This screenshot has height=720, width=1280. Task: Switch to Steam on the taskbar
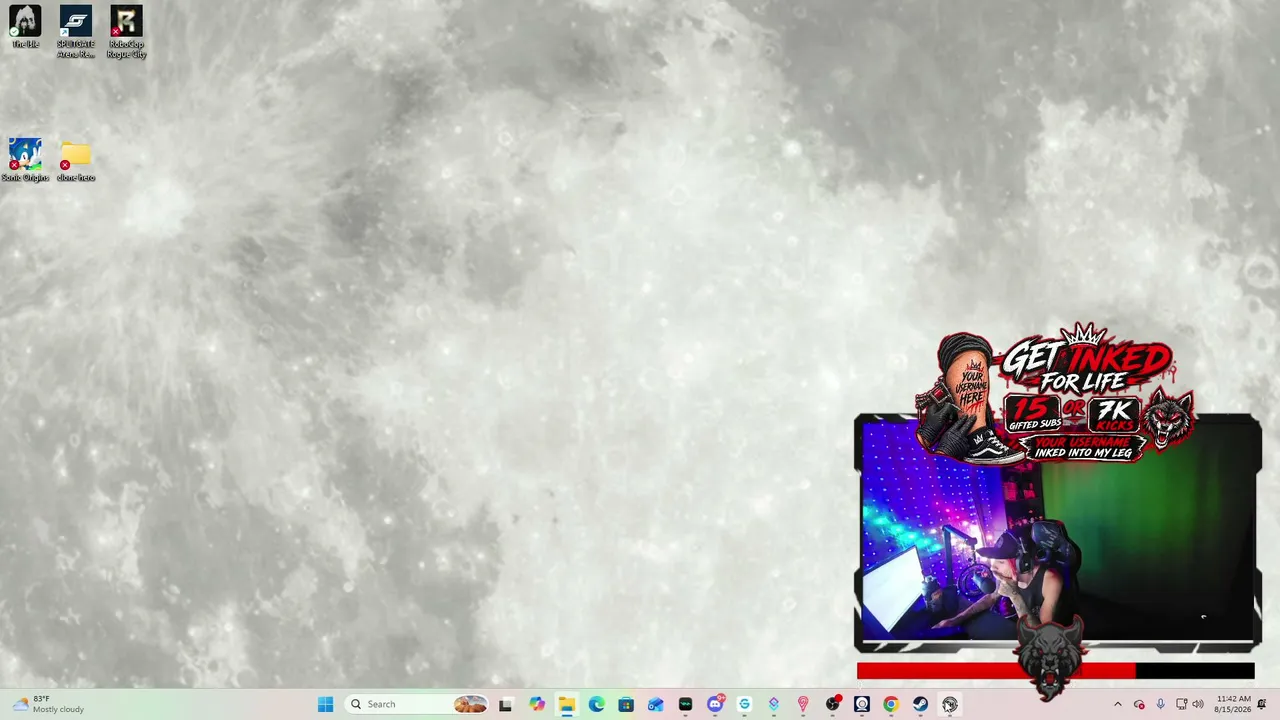[x=921, y=704]
